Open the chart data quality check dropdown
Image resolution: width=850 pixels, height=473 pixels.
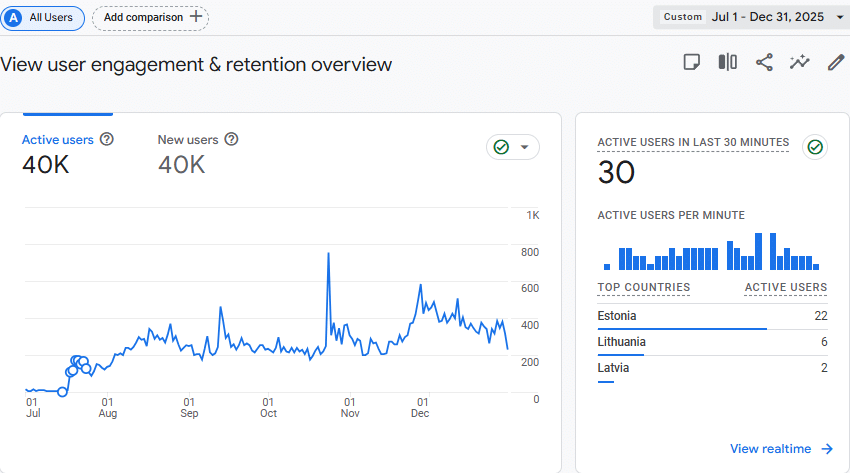point(513,147)
